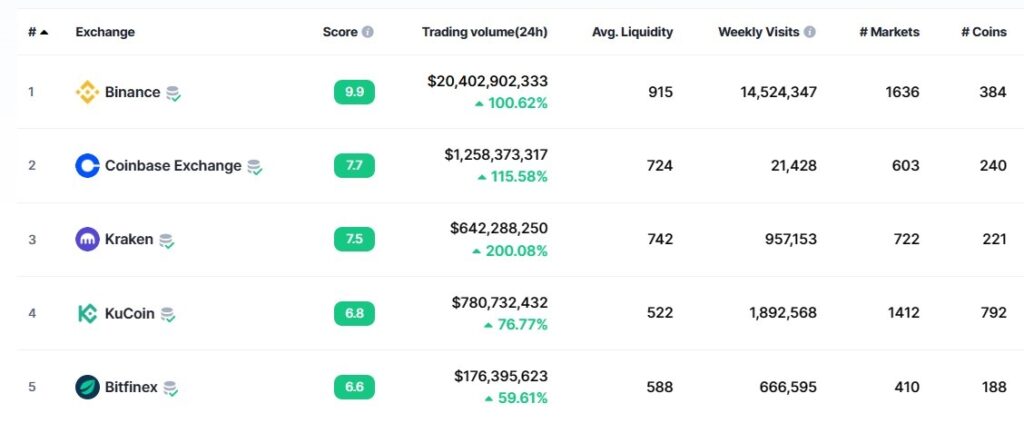1024x423 pixels.
Task: Click Bitfinex's 6.6 score badge
Action: coord(354,387)
